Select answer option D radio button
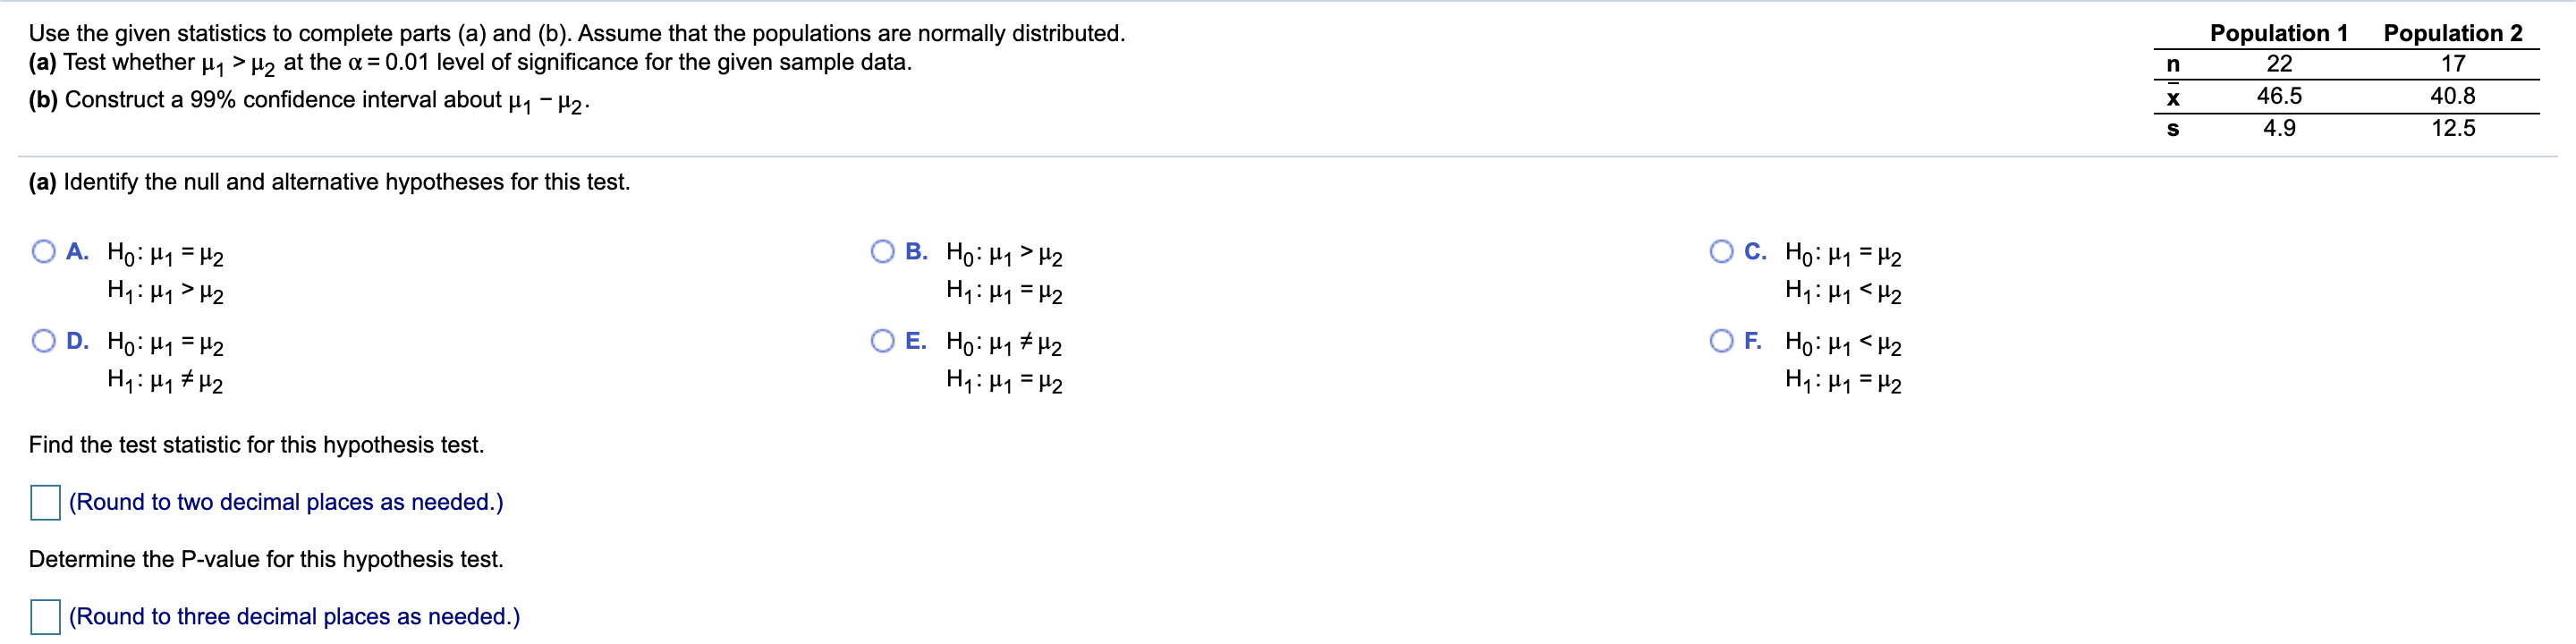2576x644 pixels. [x=42, y=341]
